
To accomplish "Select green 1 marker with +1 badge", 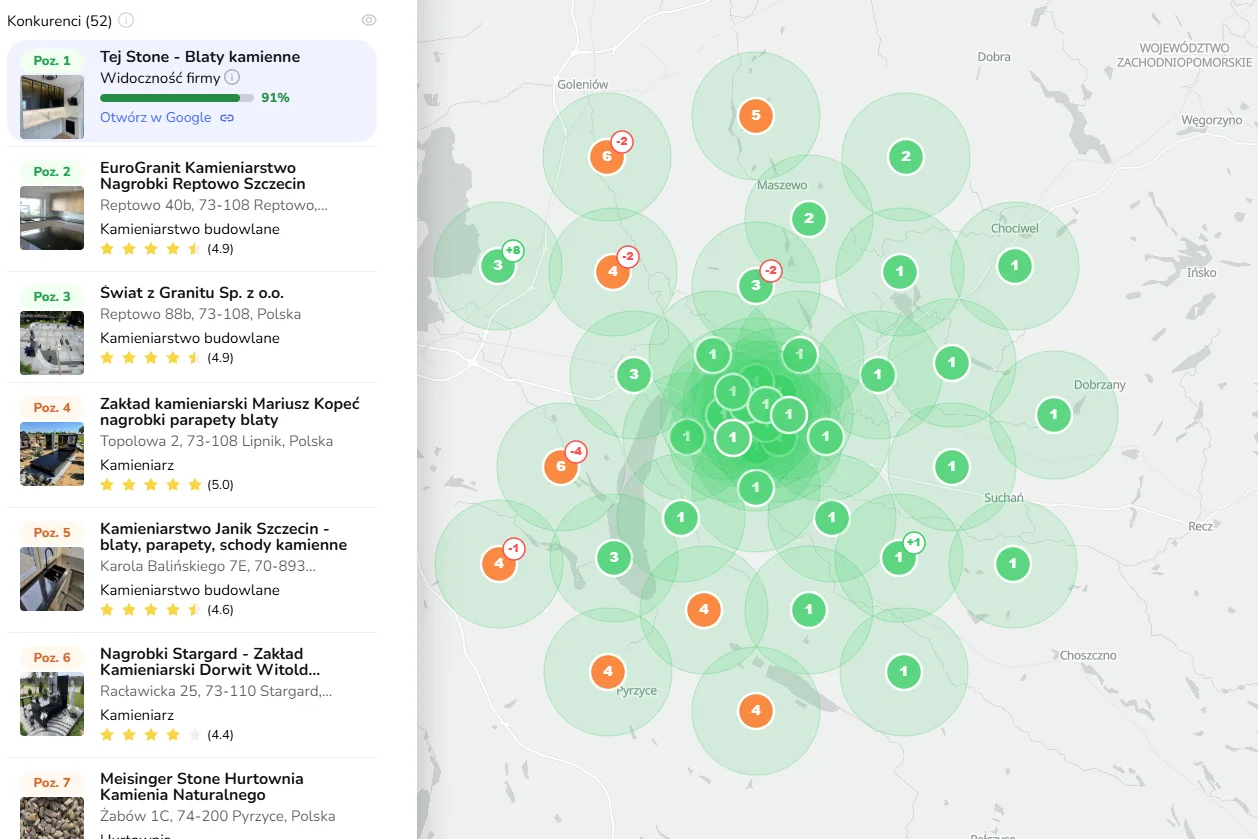I will click(x=898, y=557).
